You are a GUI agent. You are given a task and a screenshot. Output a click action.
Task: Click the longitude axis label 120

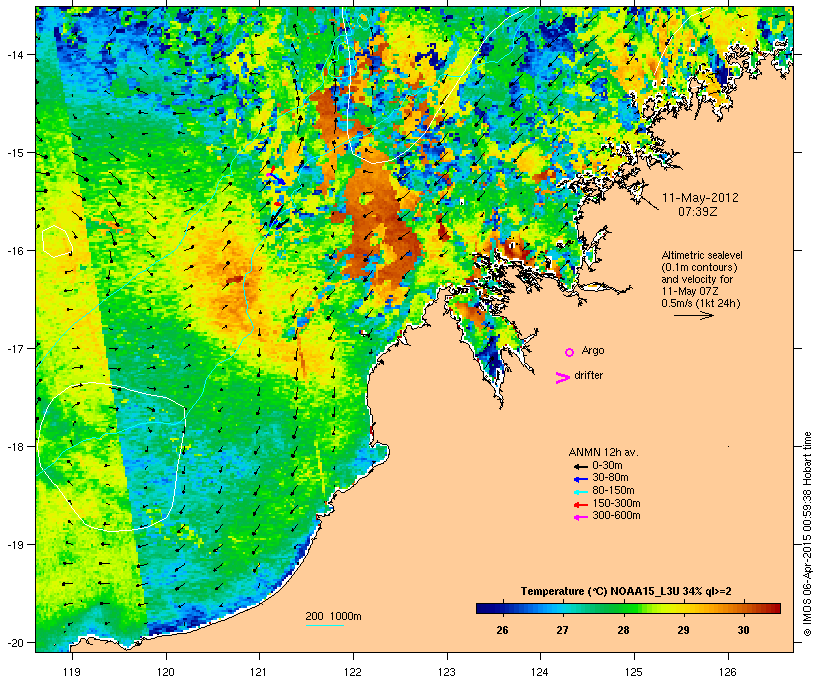click(166, 672)
